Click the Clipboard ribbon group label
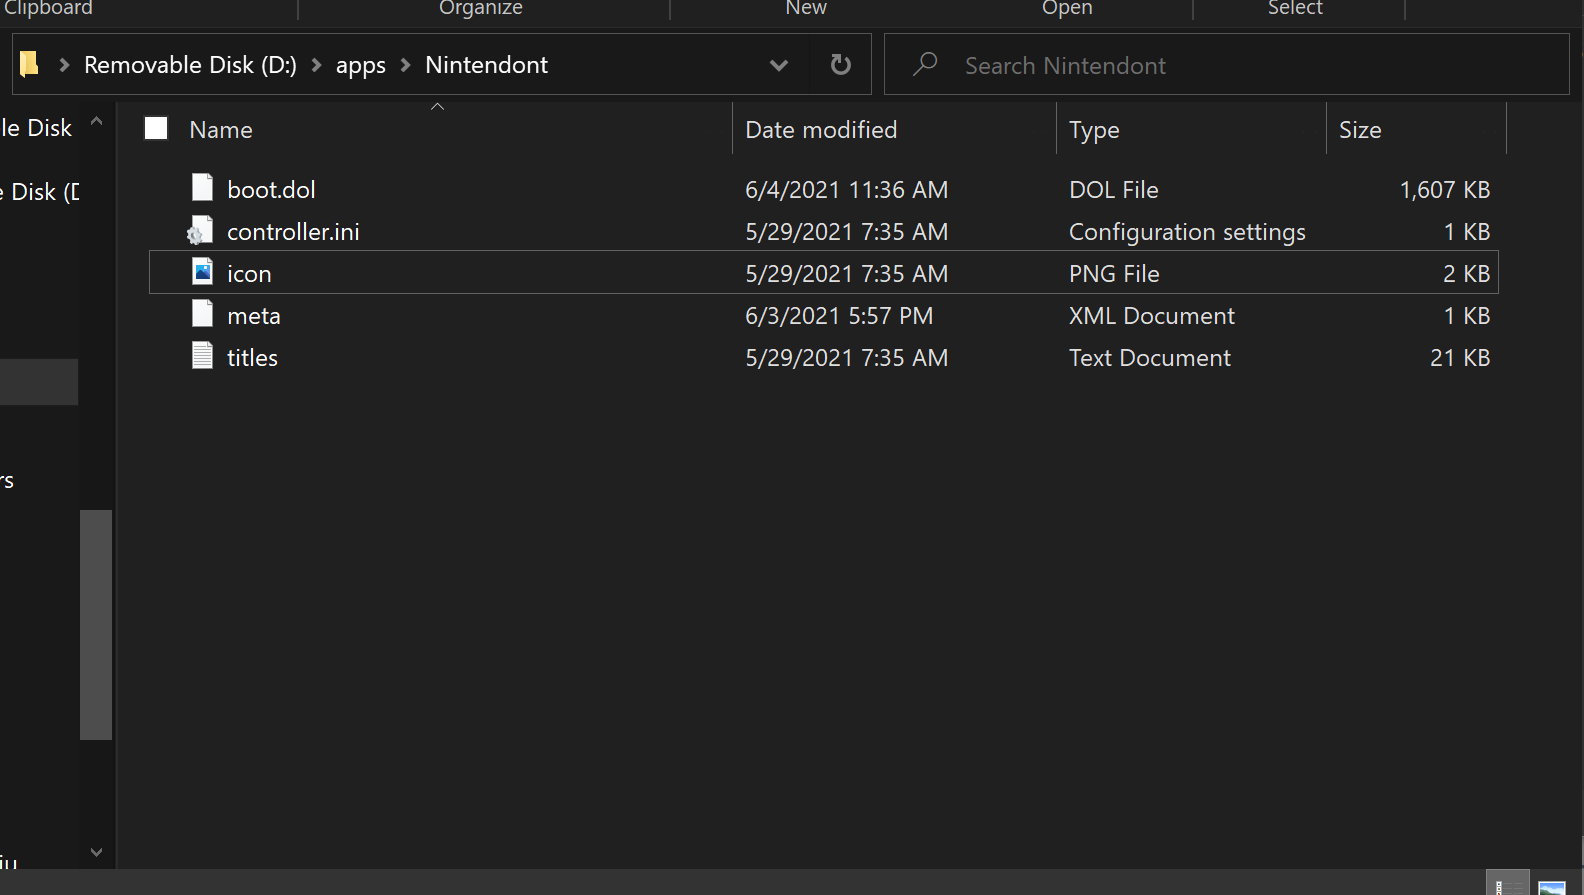 [47, 8]
